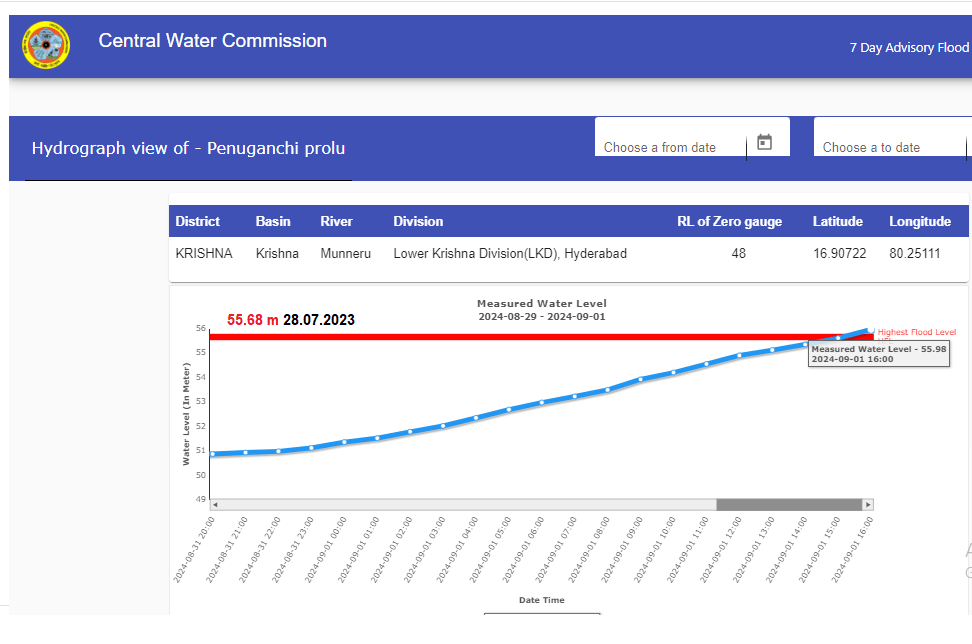The image size is (972, 644).
Task: Click the Central Water Commission logo
Action: [47, 46]
